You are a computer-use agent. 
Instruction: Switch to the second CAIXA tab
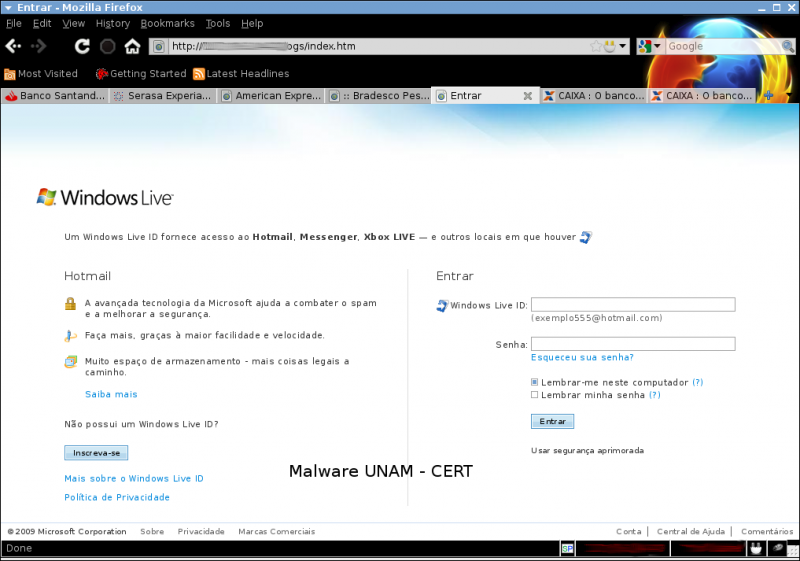[702, 96]
